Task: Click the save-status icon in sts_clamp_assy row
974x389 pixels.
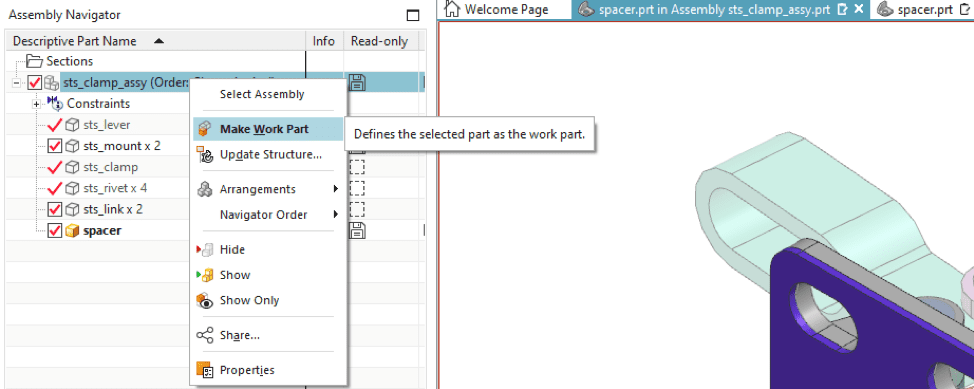Action: (357, 82)
